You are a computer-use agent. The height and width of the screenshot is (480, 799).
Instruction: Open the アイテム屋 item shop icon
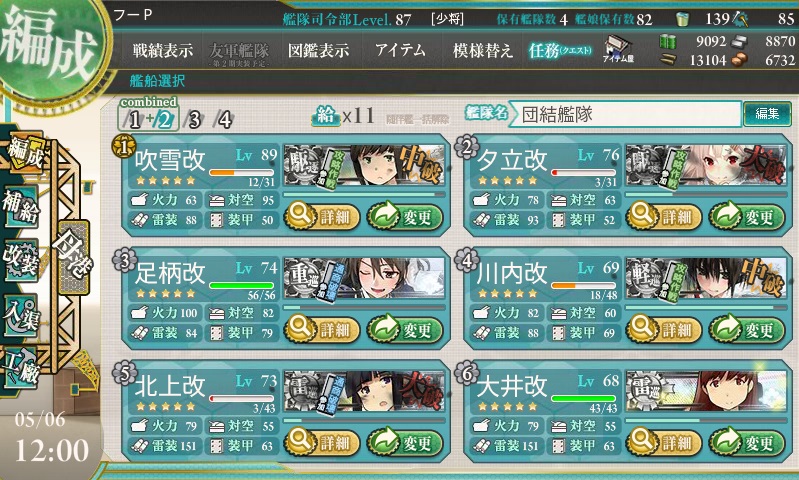tap(619, 50)
